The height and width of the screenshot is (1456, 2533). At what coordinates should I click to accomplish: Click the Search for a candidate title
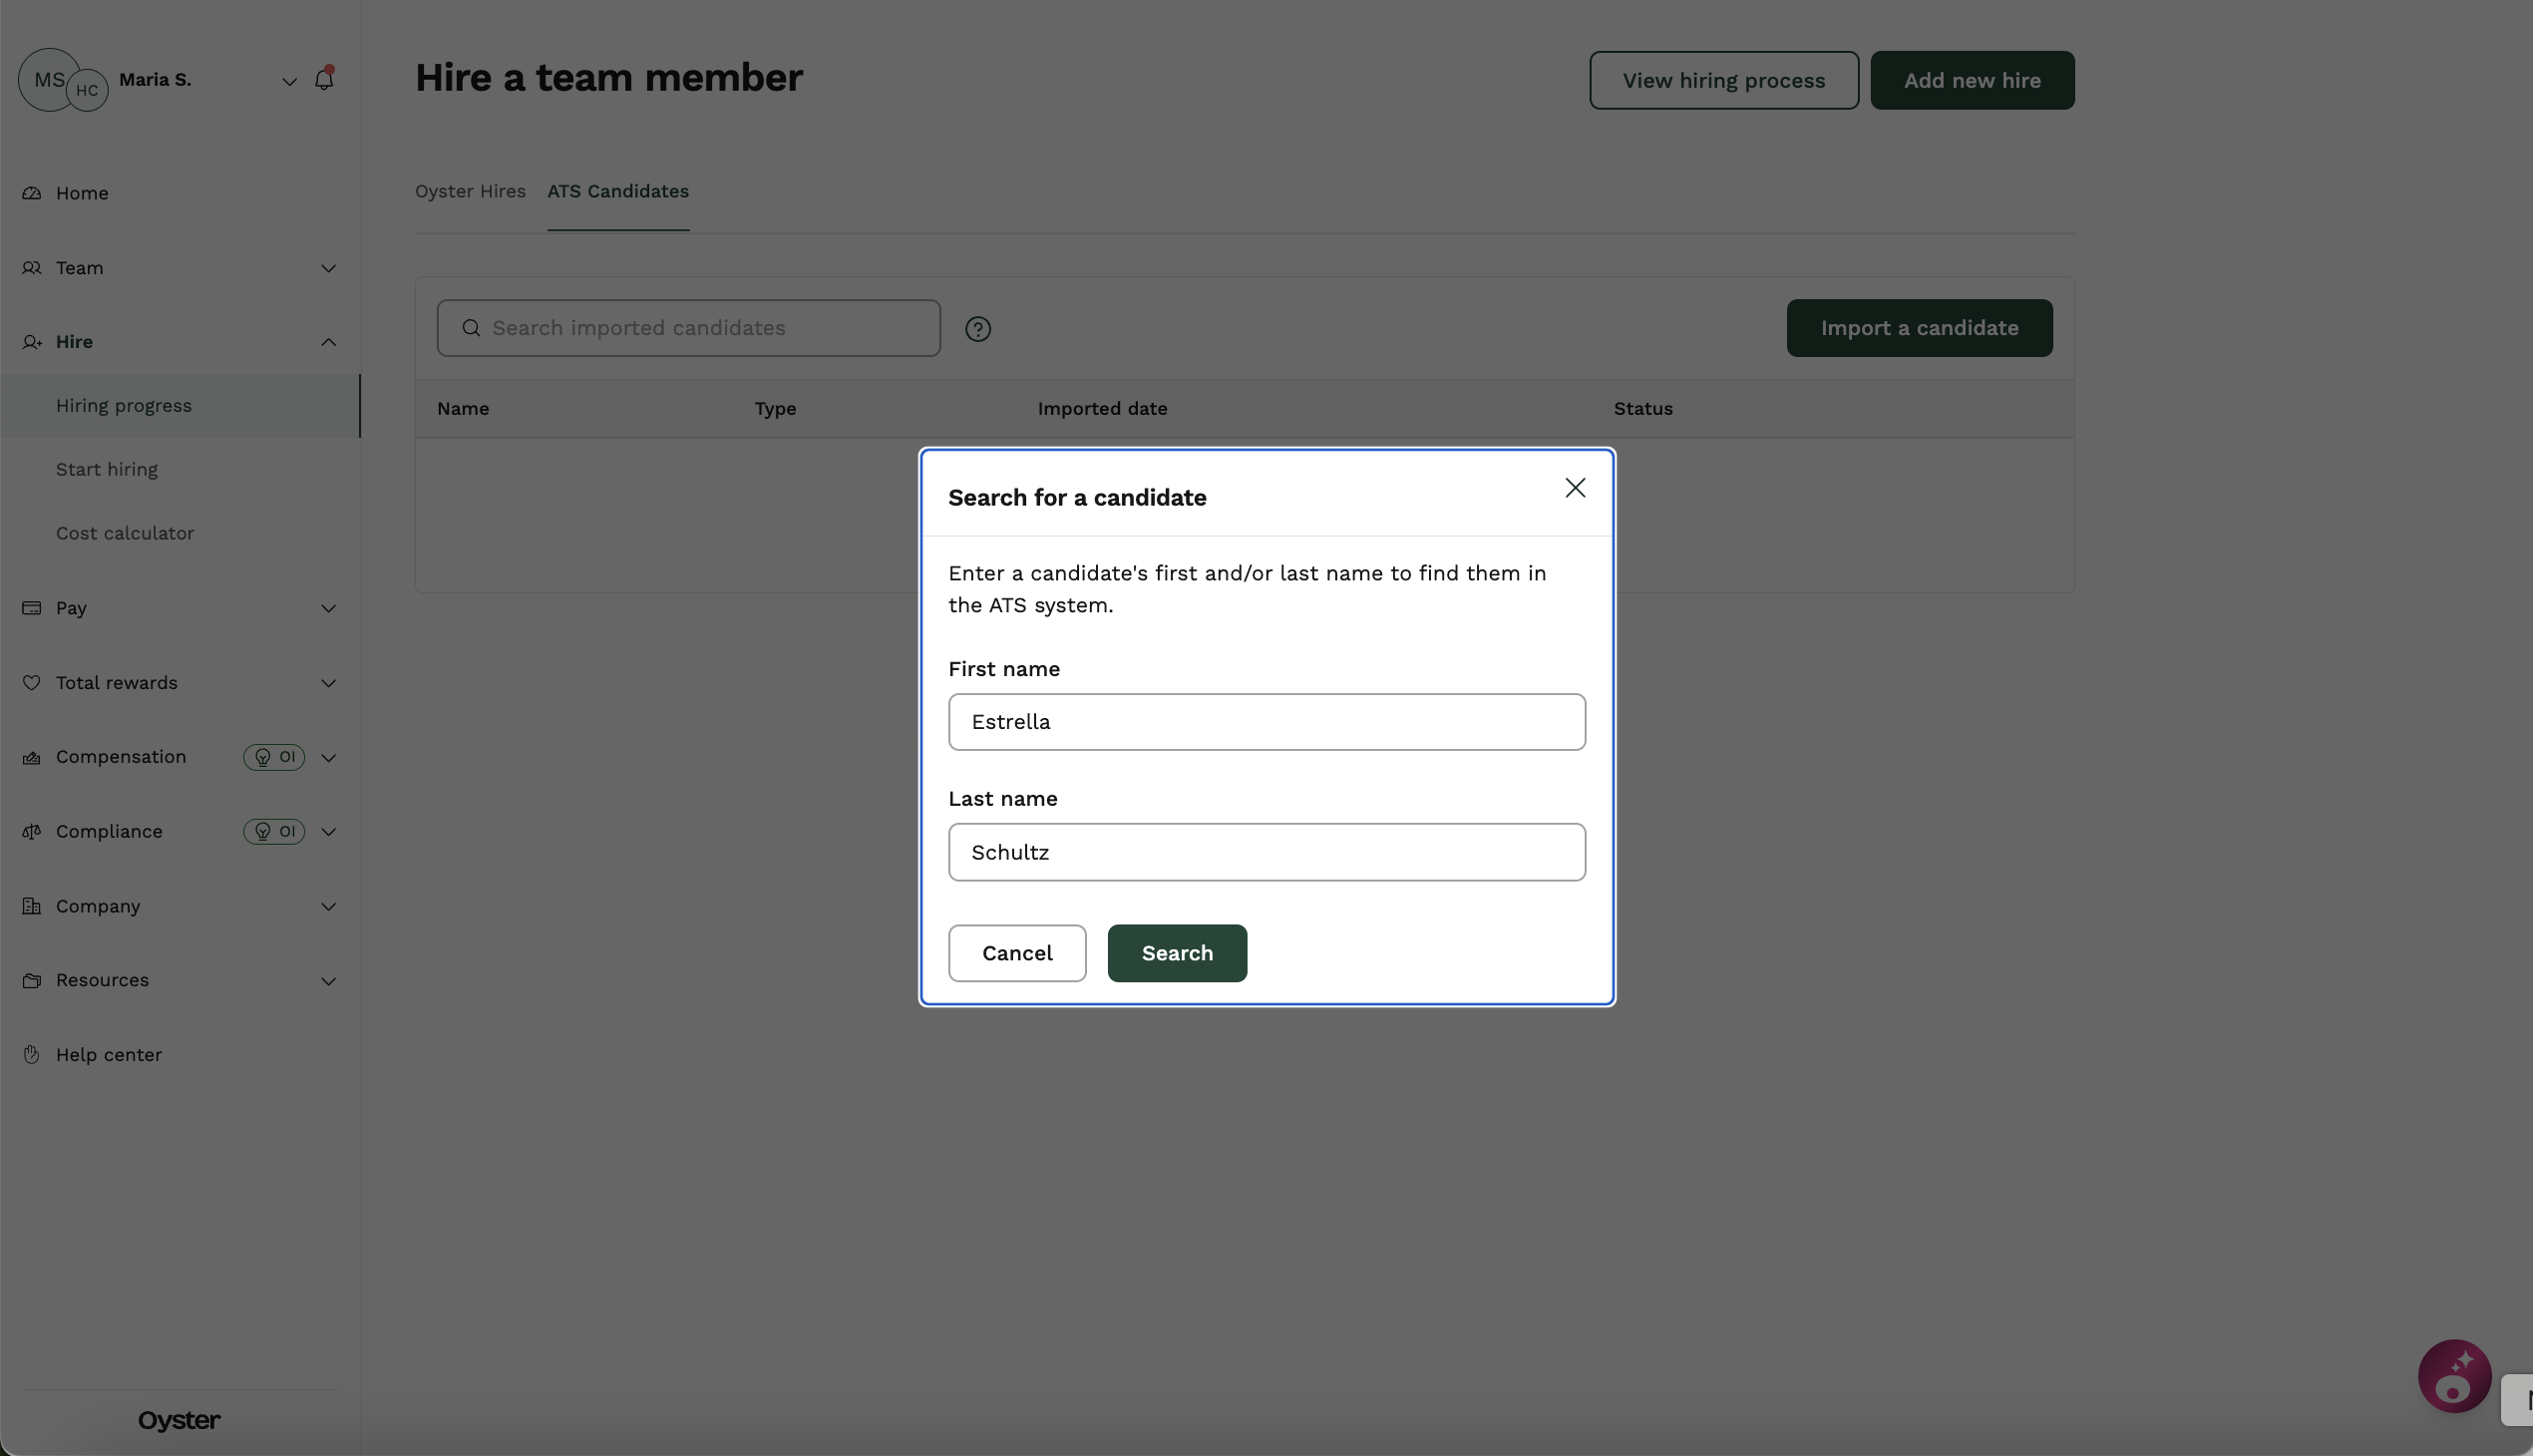[x=1077, y=498]
